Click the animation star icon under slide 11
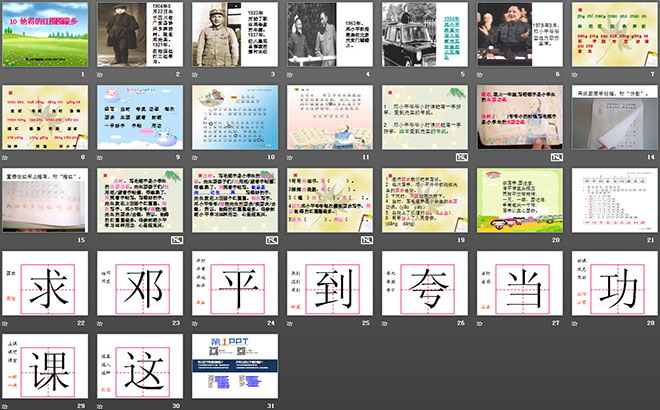 [290, 157]
